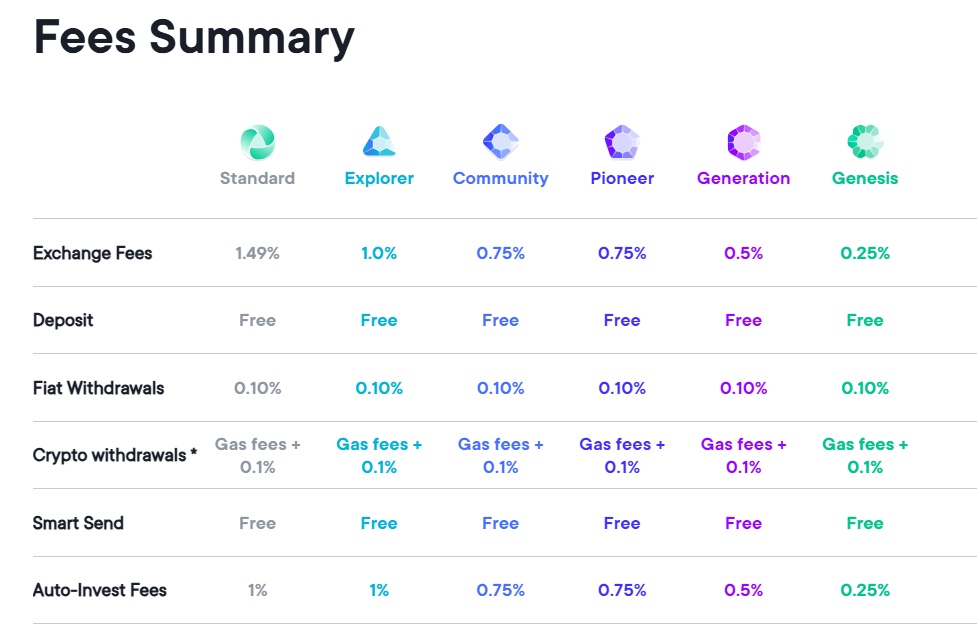Click the Fees Summary page title

click(194, 37)
